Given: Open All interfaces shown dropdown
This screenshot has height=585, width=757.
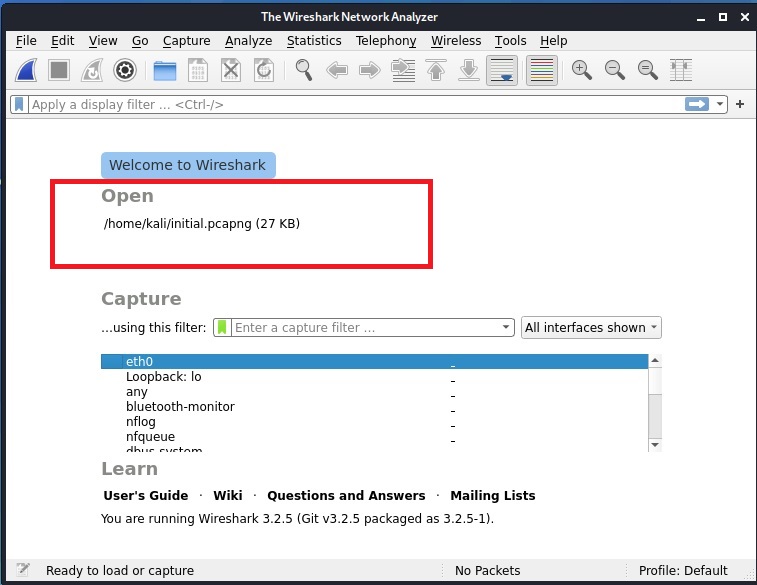Looking at the screenshot, I should 591,328.
